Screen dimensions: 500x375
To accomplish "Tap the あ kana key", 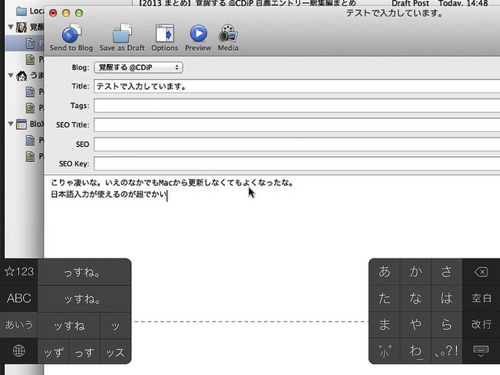I will coord(384,272).
